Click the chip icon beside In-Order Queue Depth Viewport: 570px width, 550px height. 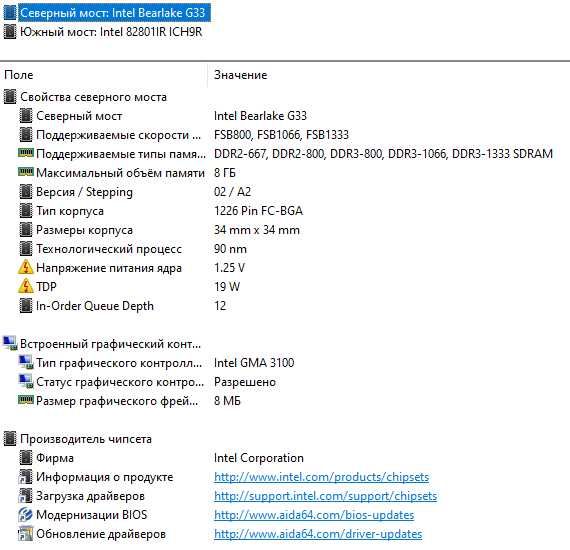[x=26, y=305]
